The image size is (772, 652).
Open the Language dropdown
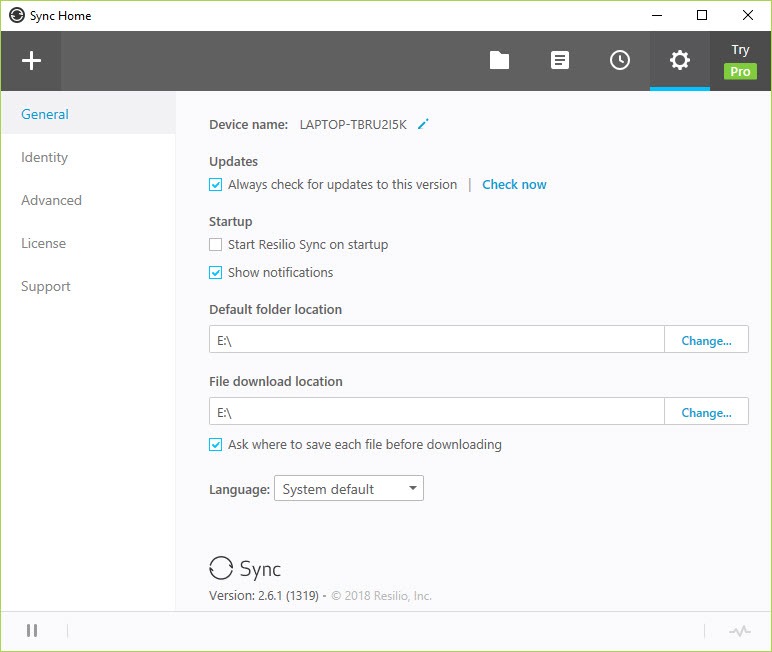coord(349,489)
